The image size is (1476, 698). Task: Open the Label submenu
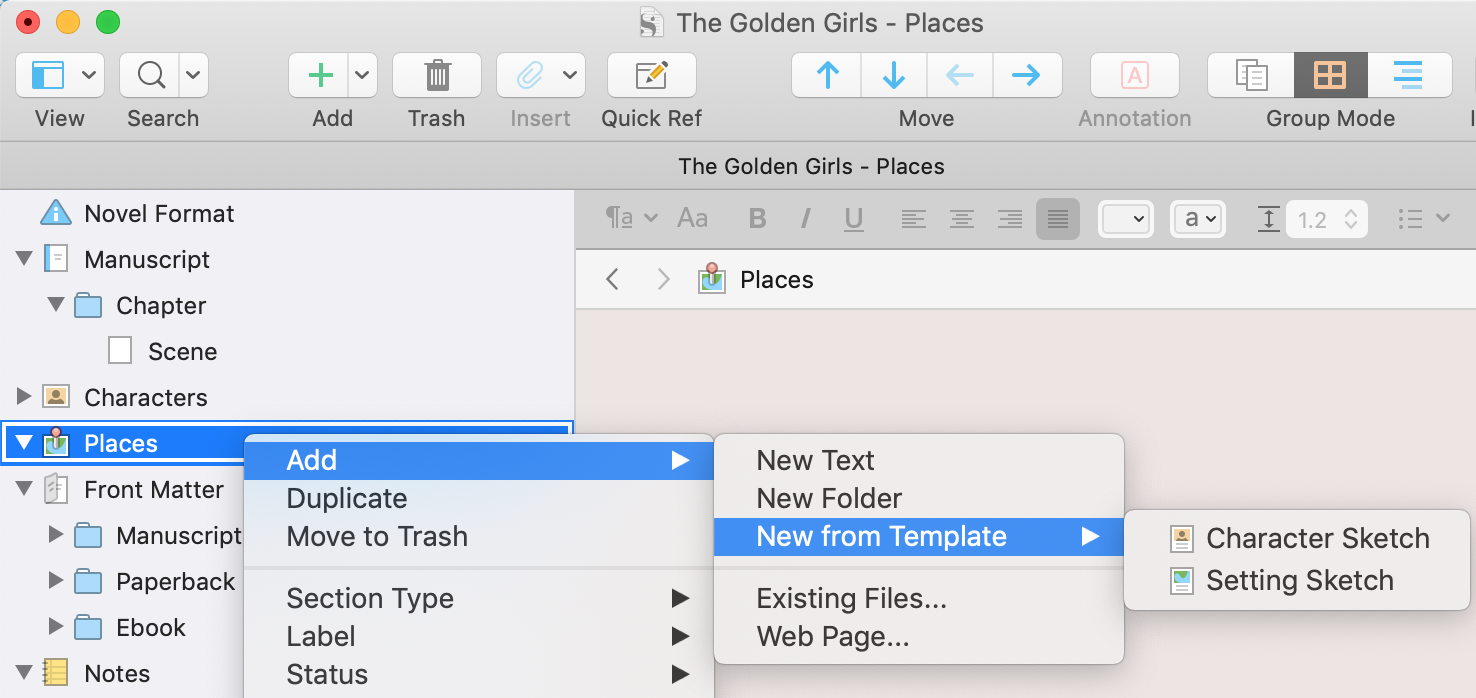click(479, 636)
